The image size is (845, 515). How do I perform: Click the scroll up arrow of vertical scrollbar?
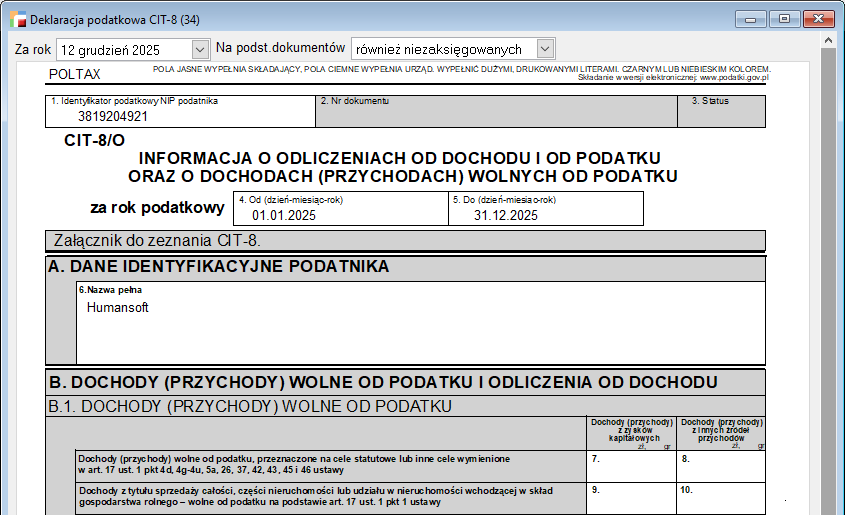point(828,42)
